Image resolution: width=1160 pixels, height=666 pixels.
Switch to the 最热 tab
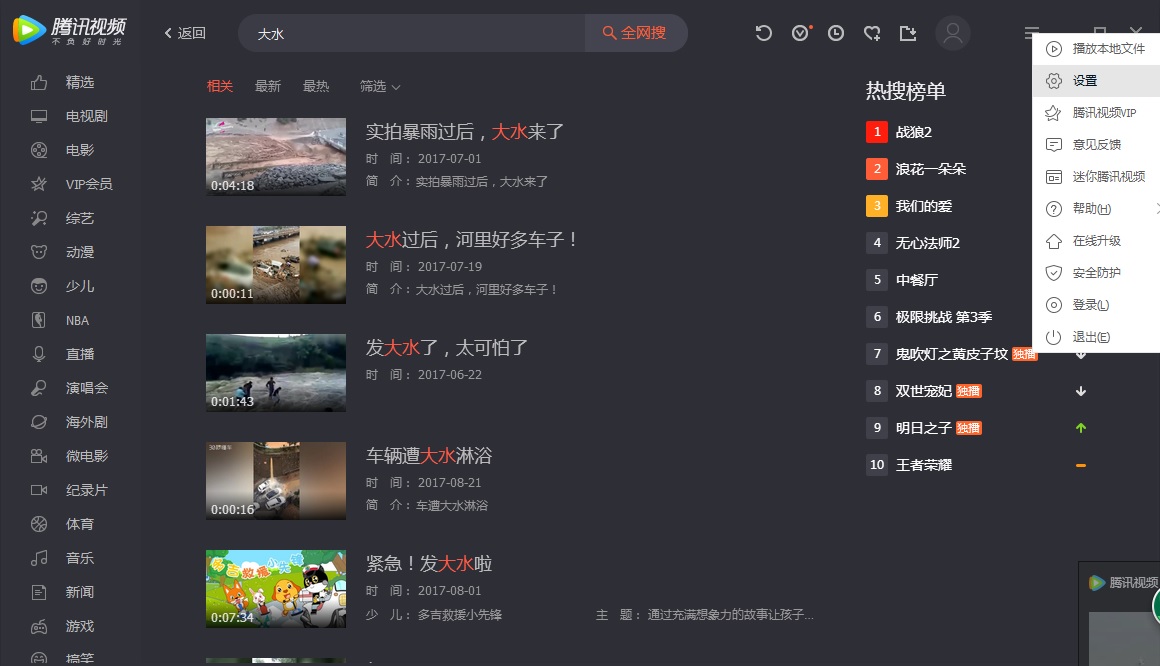pyautogui.click(x=315, y=86)
